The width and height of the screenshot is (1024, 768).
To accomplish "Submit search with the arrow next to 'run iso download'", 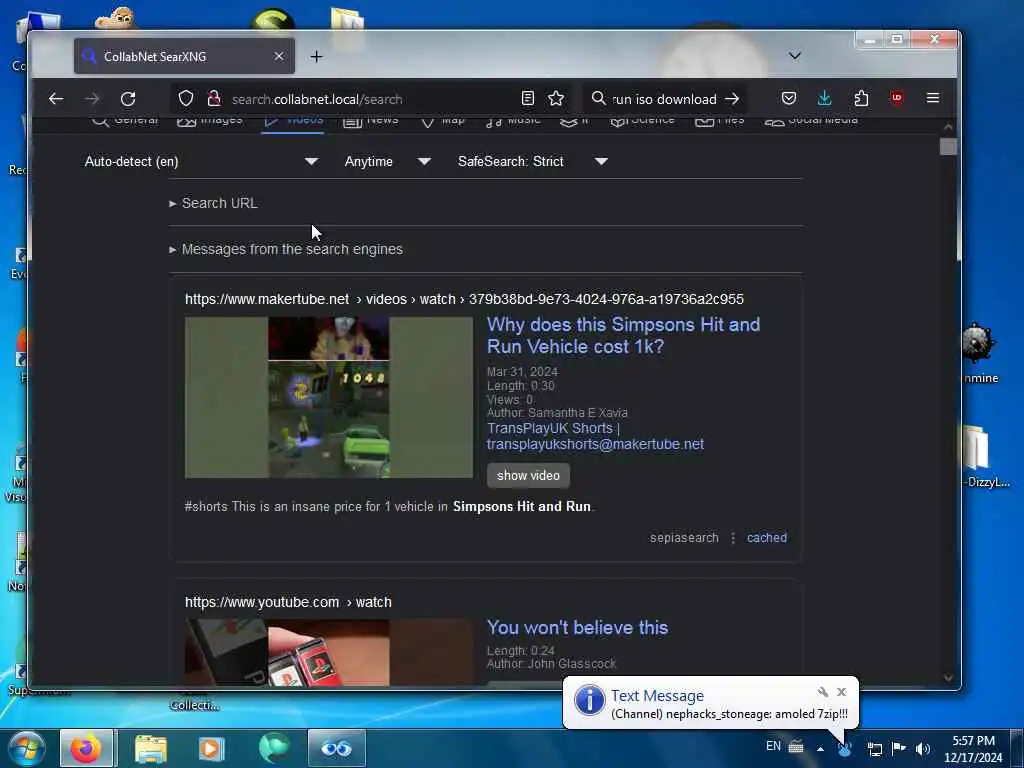I will 732,99.
